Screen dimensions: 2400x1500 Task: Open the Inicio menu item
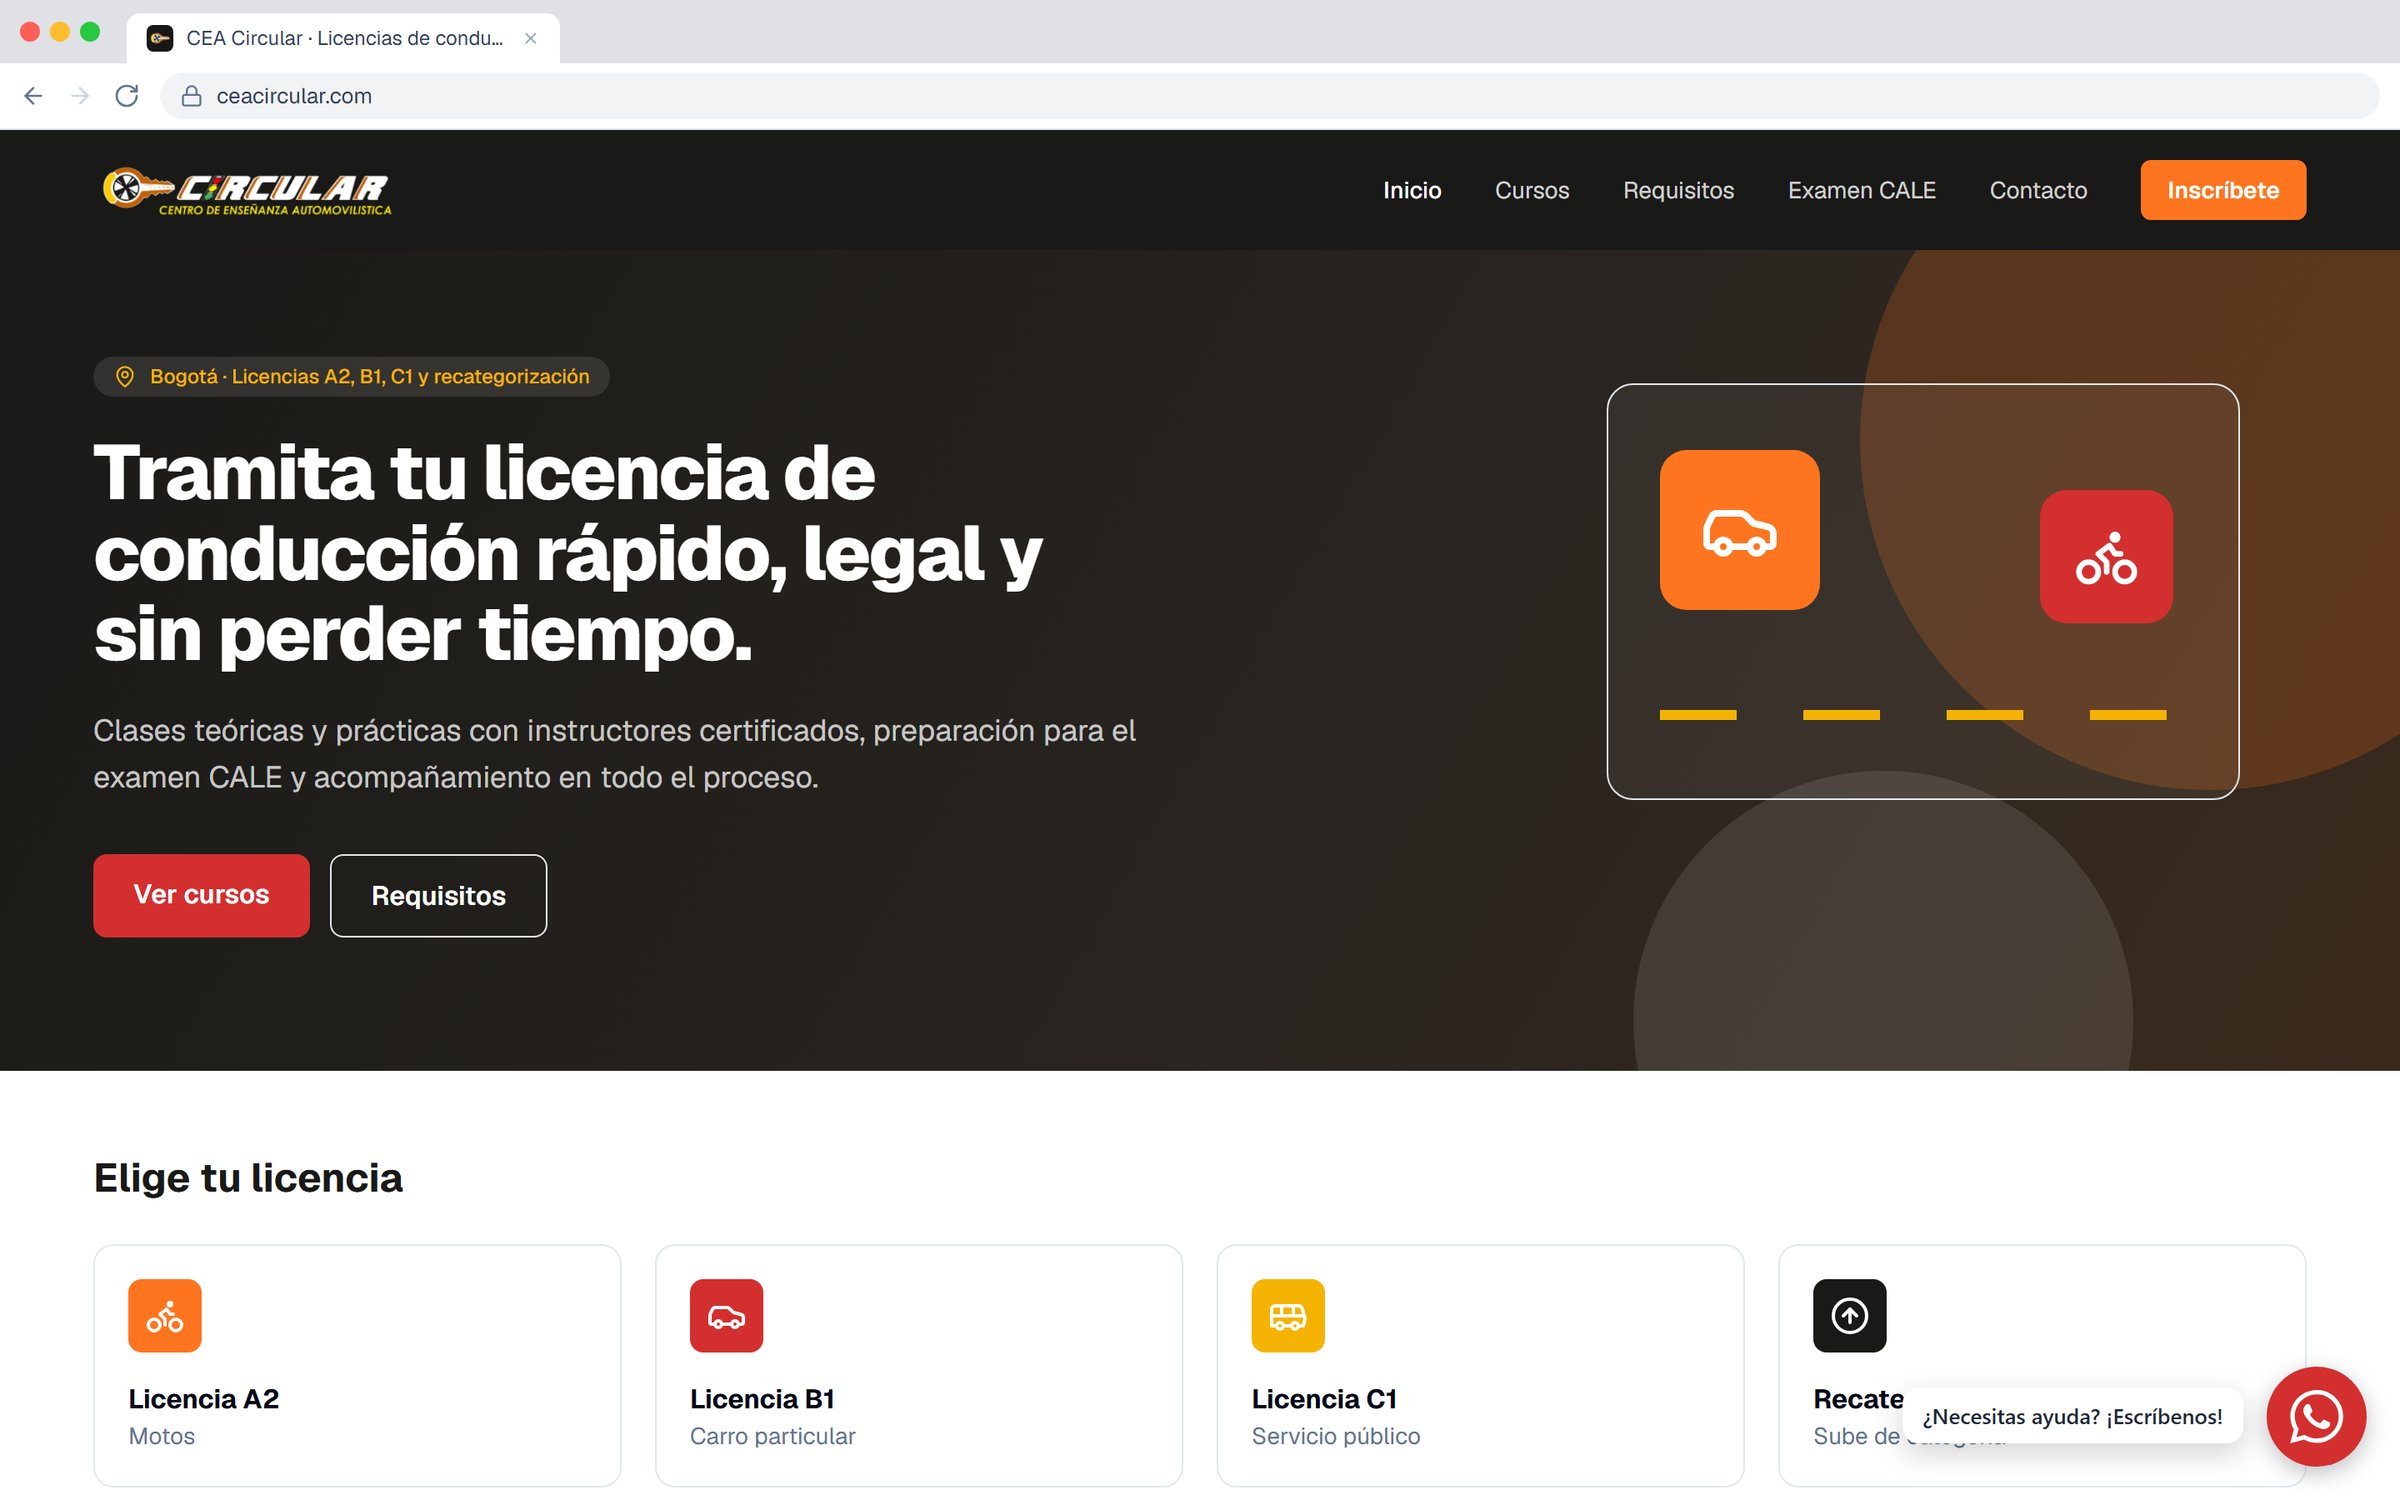1412,190
